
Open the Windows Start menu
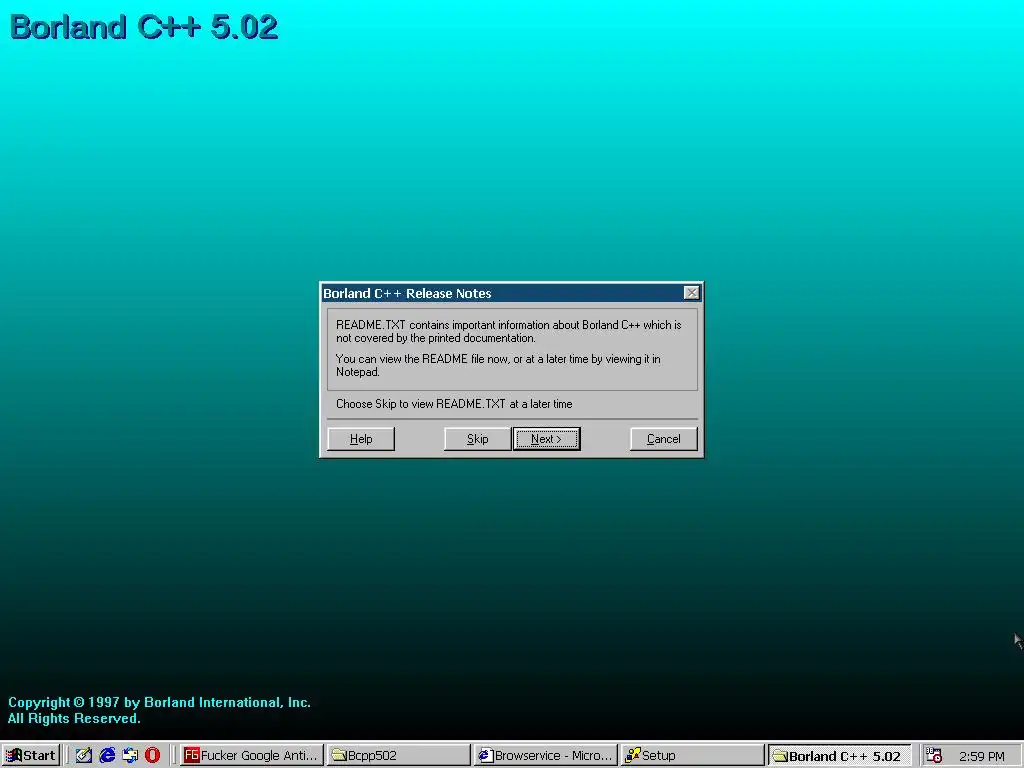click(x=31, y=756)
